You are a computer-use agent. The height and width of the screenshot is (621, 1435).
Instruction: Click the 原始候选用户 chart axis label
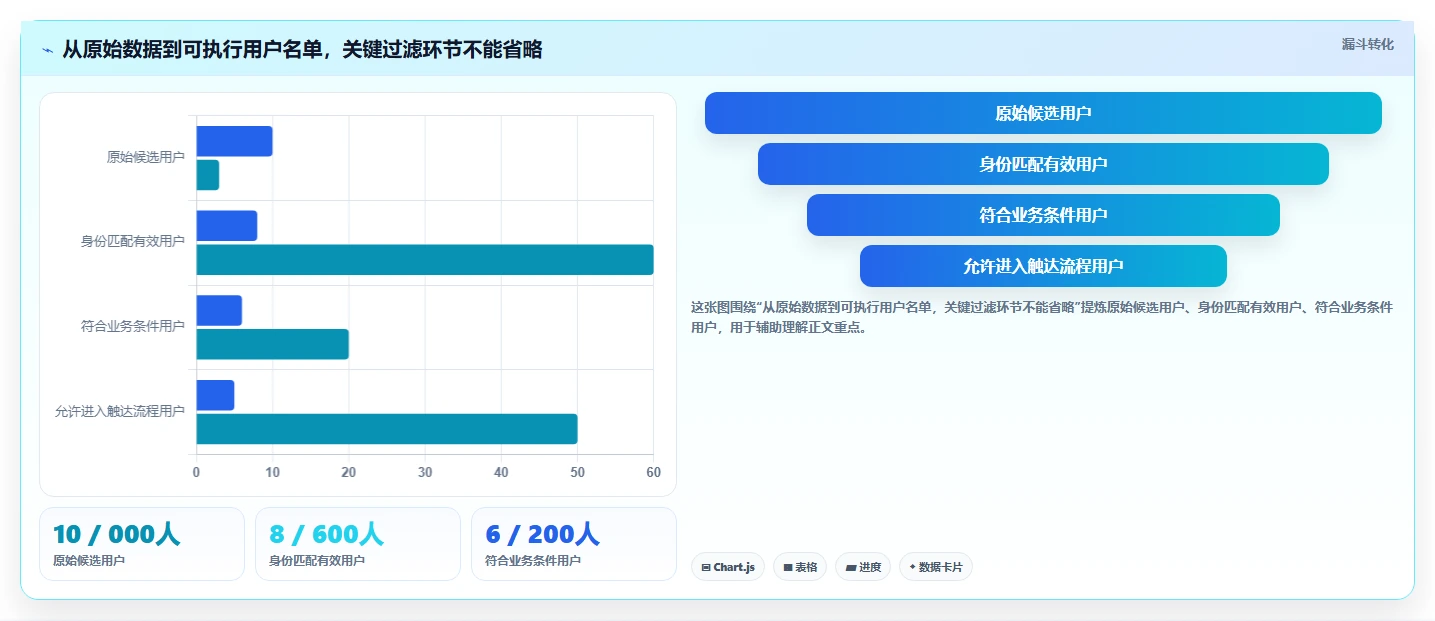click(146, 157)
